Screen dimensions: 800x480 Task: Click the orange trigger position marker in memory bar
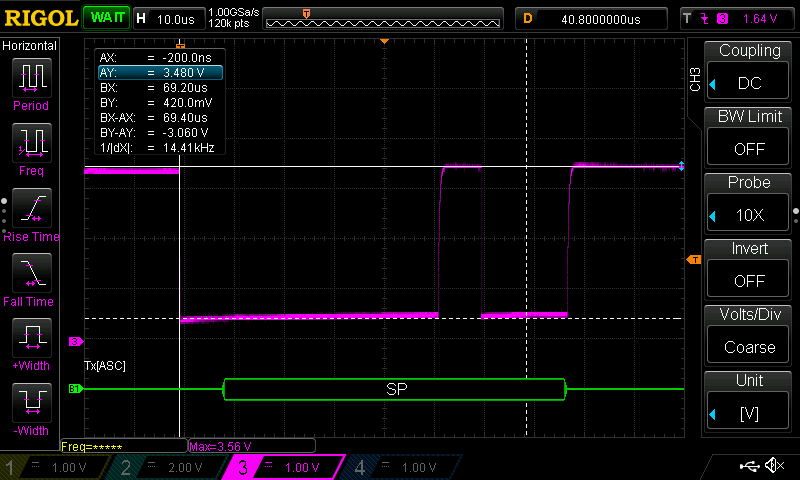(306, 14)
